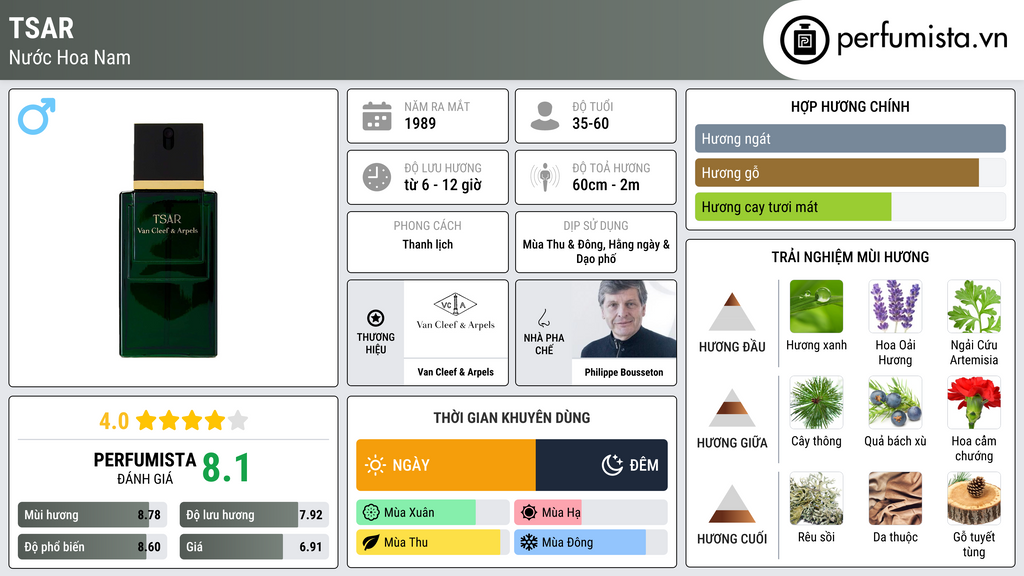Screen dimensions: 1024x576
Task: Click the person icon beside age range
Action: pyautogui.click(x=545, y=116)
